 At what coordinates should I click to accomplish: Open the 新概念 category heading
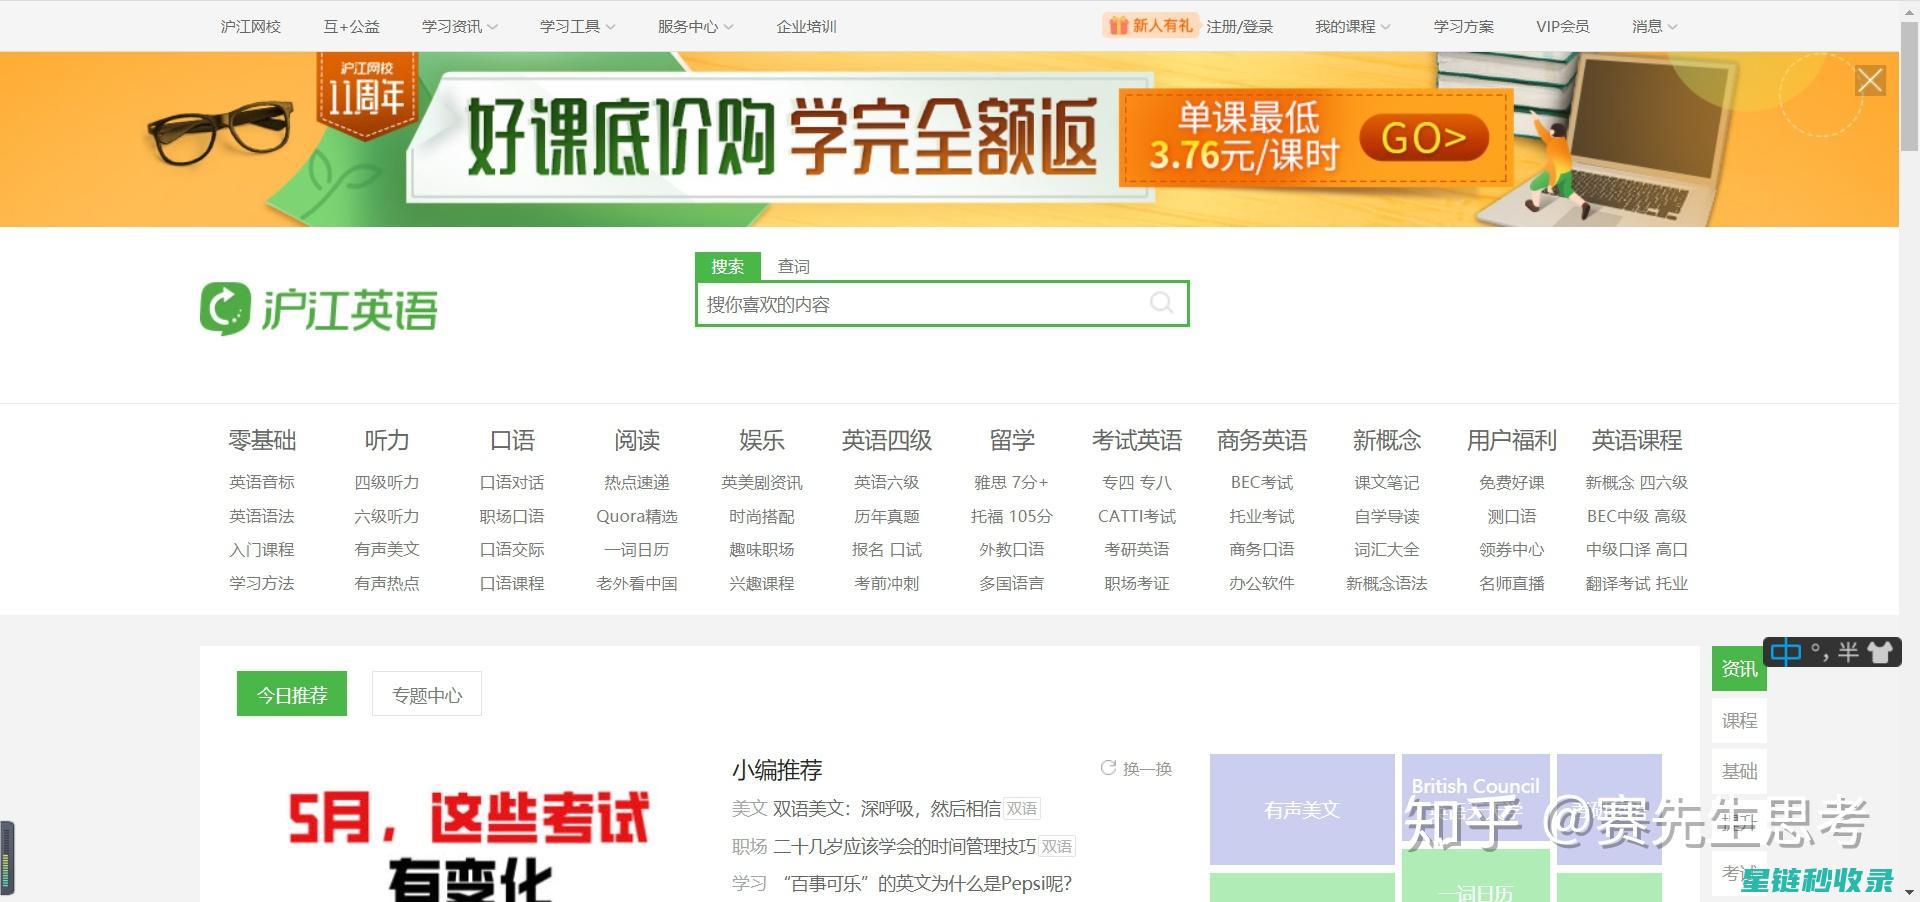pos(1387,440)
